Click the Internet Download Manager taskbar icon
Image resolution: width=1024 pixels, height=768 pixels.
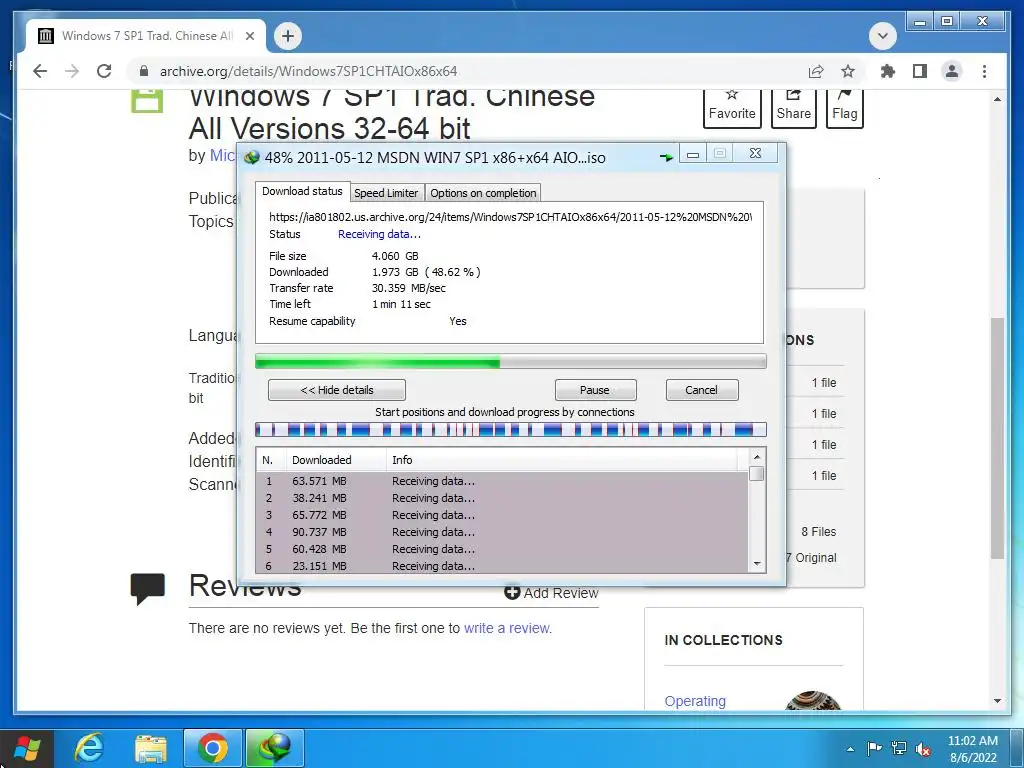[275, 748]
